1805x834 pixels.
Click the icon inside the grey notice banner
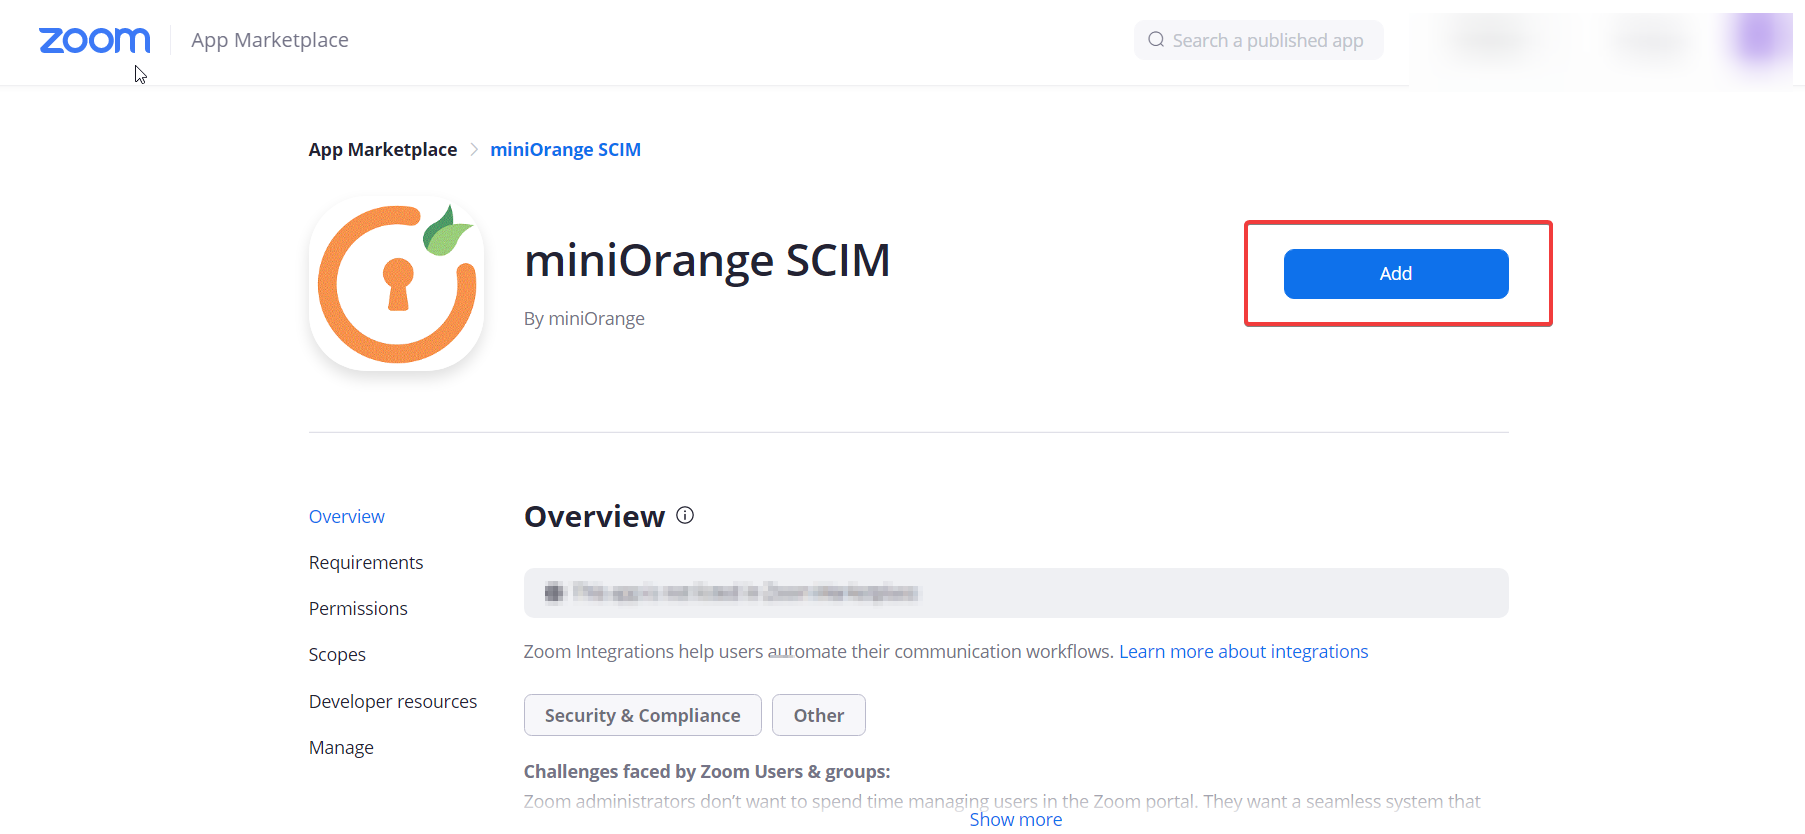552,592
